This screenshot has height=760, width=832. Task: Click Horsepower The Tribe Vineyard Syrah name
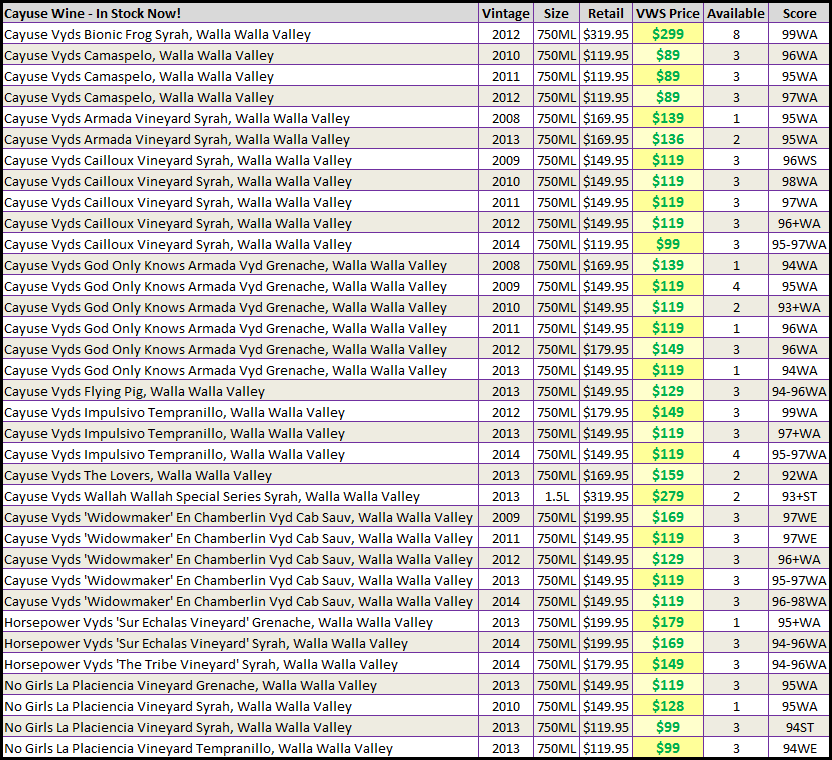pyautogui.click(x=201, y=664)
